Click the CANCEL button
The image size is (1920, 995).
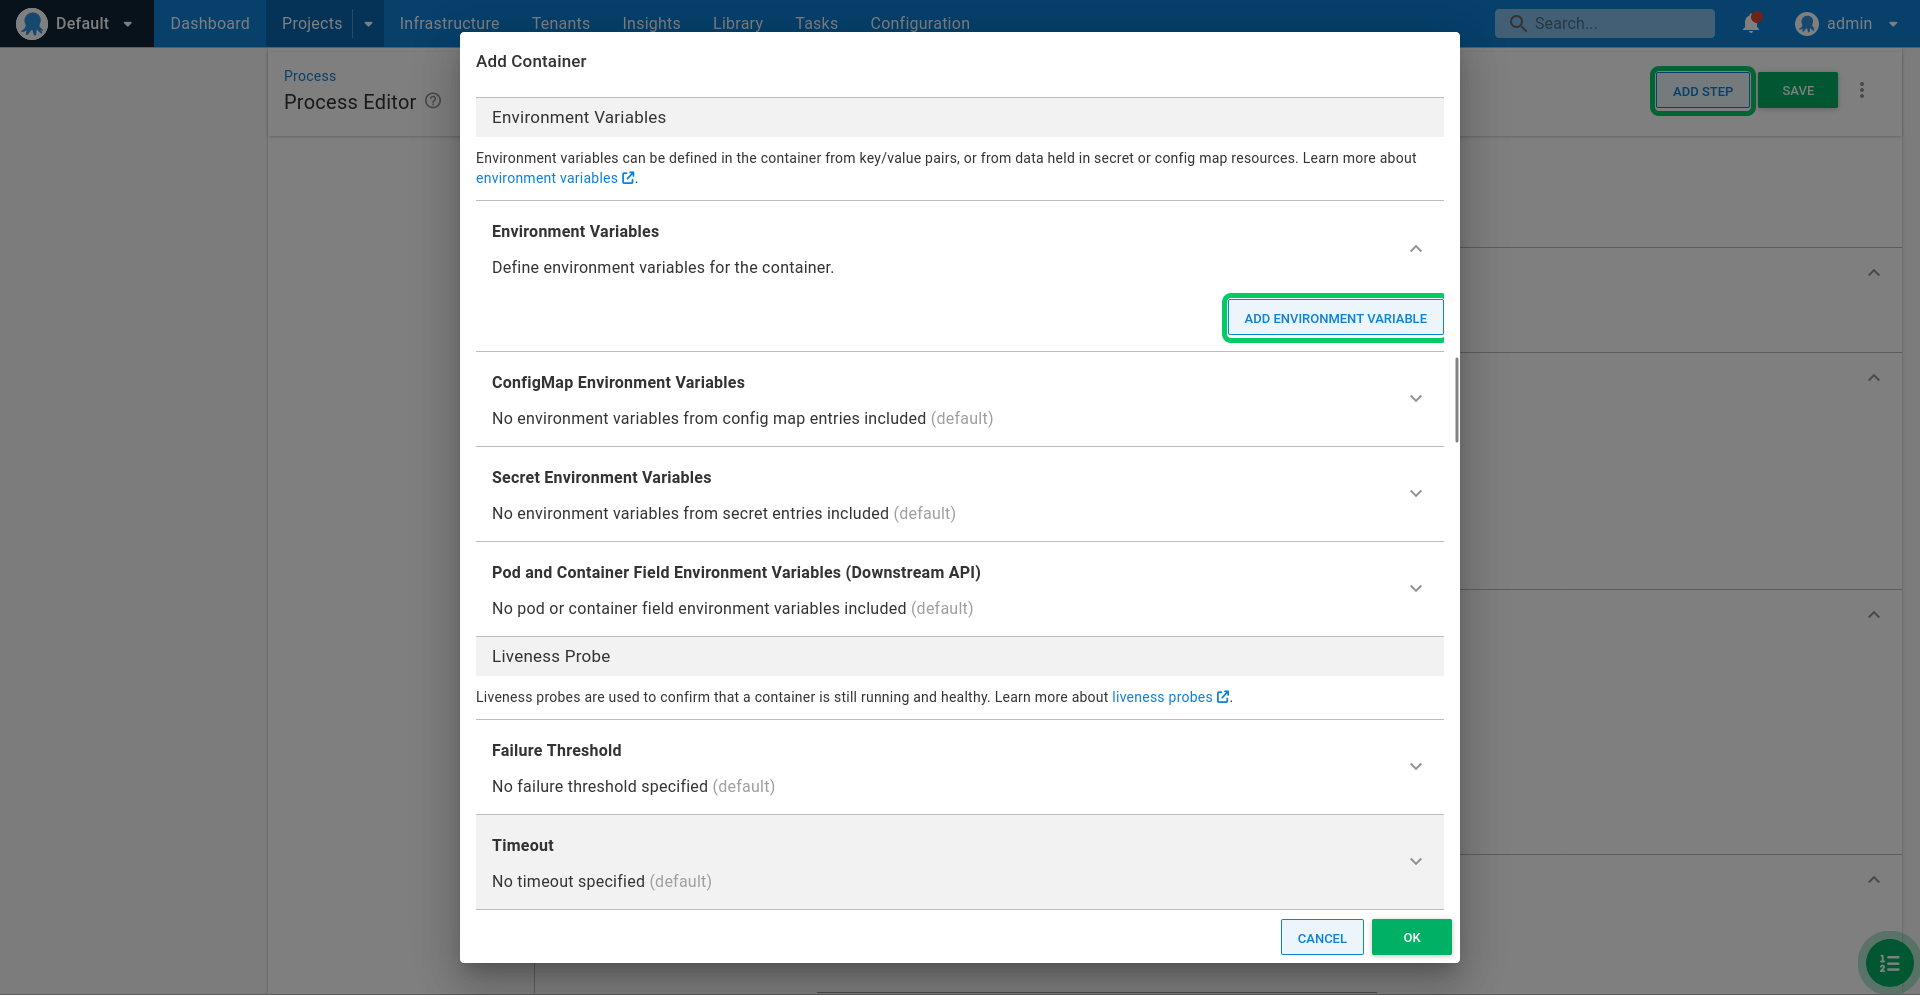[x=1322, y=937]
